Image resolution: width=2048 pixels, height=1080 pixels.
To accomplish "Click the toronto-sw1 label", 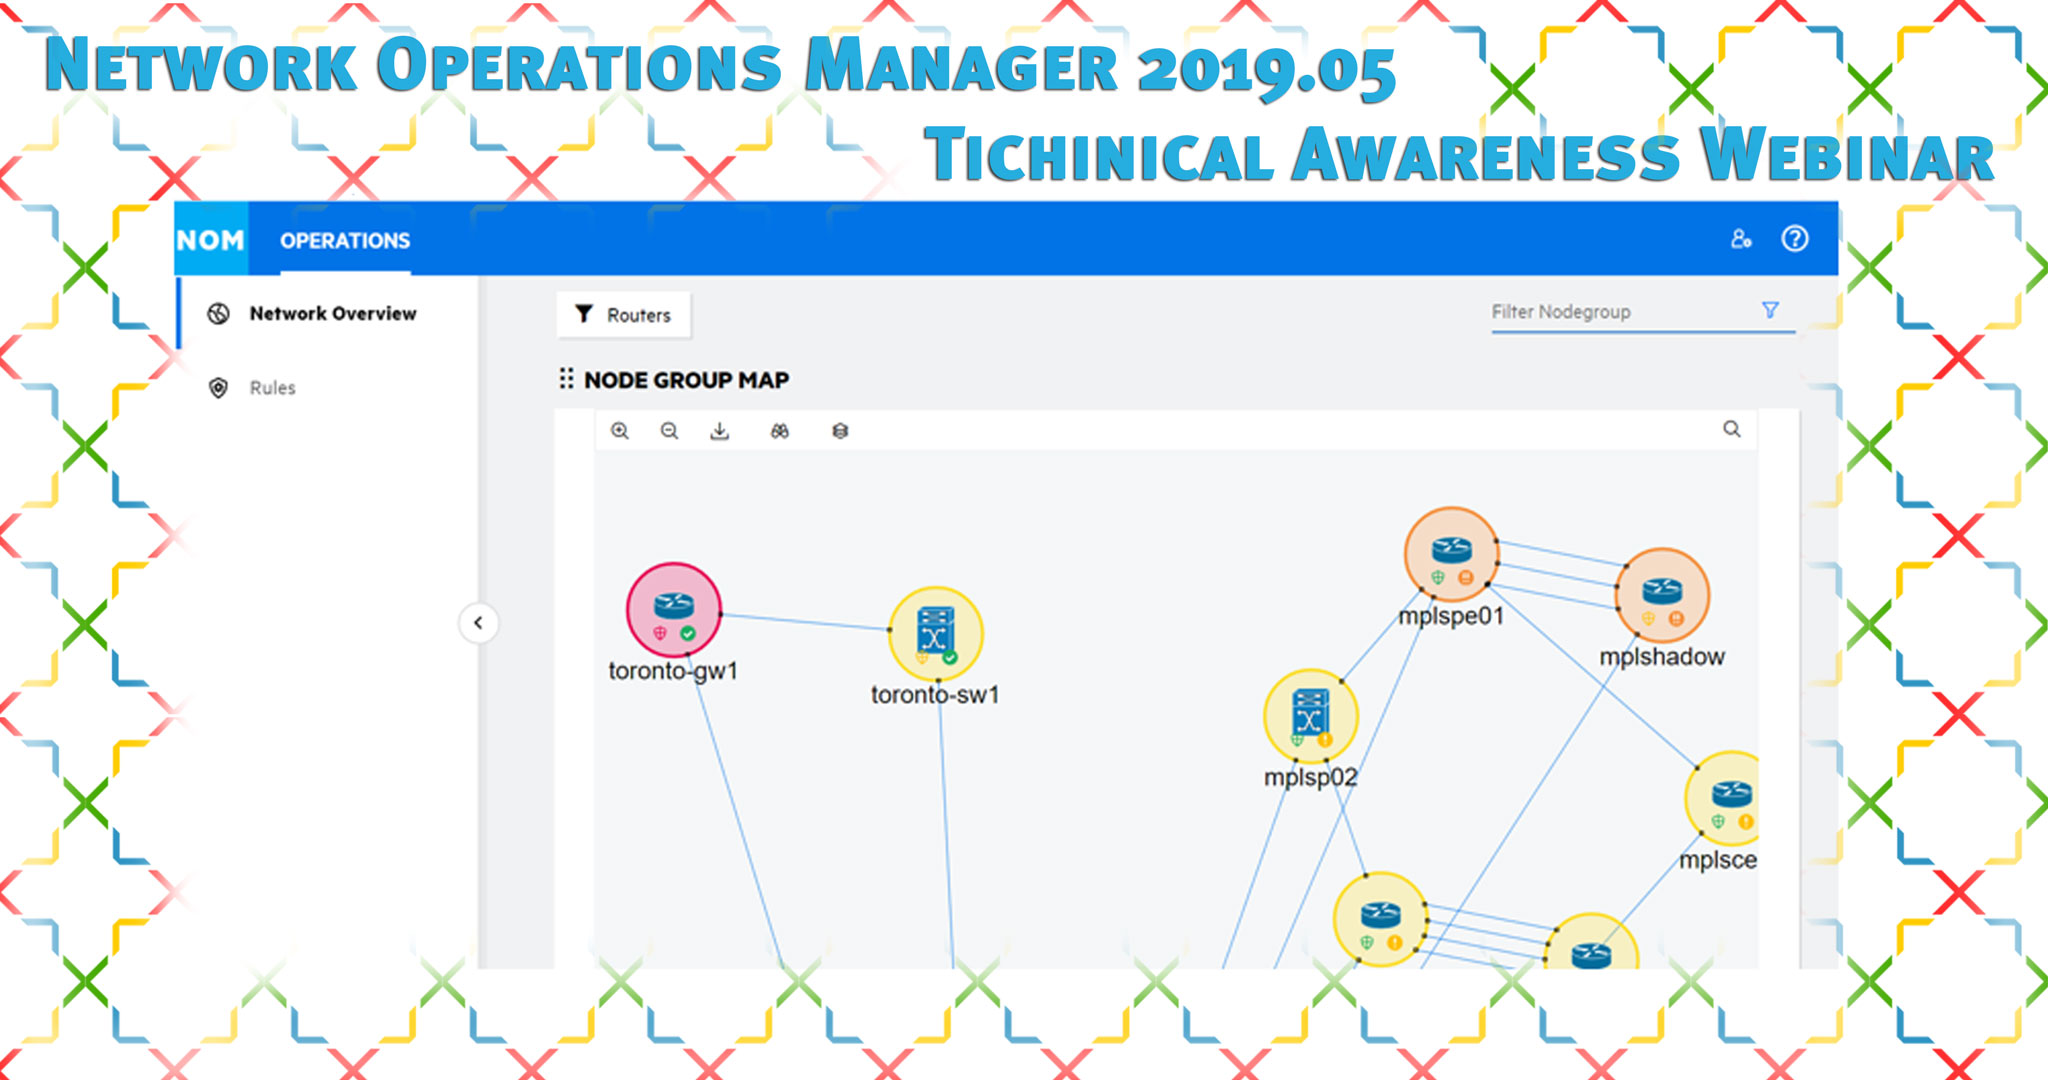I will click(935, 695).
